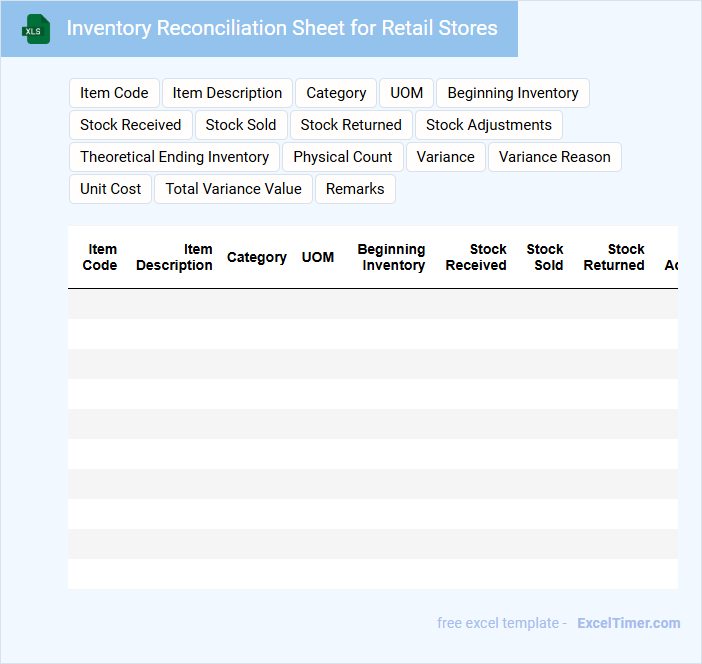Click the green XLS file icon
Viewport: 702px width, 664px height.
coord(36,29)
